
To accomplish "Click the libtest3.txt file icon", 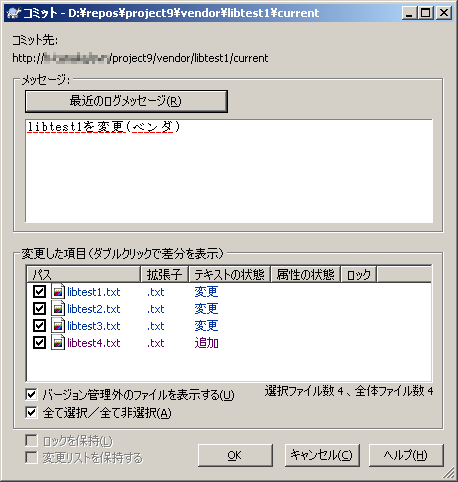I will (58, 326).
